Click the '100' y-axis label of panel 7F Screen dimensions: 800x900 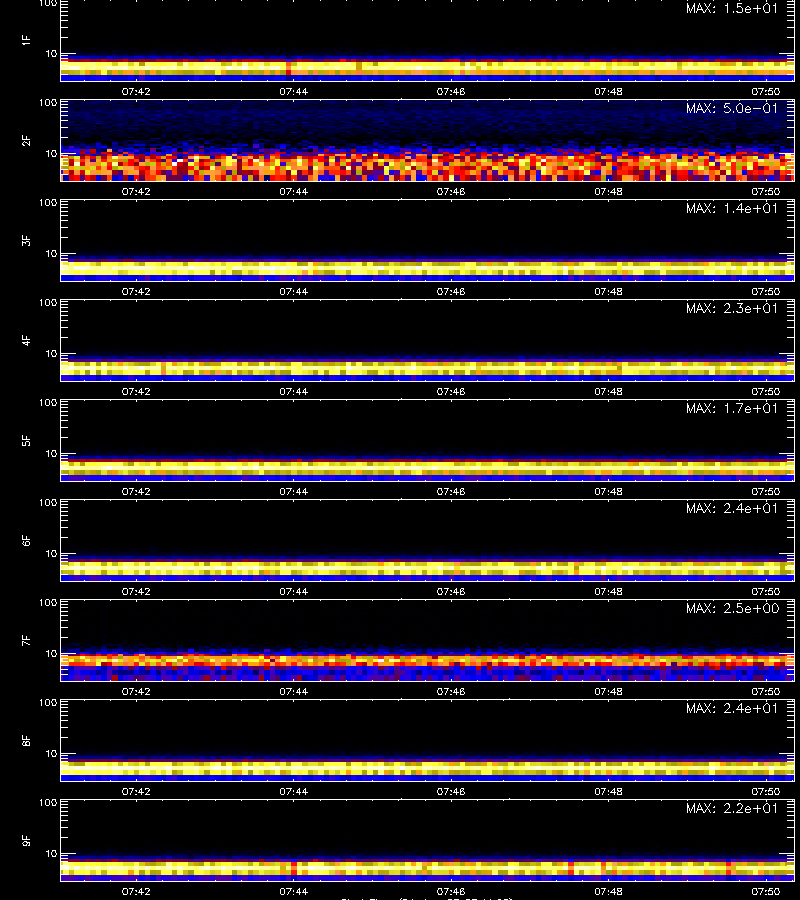48,603
